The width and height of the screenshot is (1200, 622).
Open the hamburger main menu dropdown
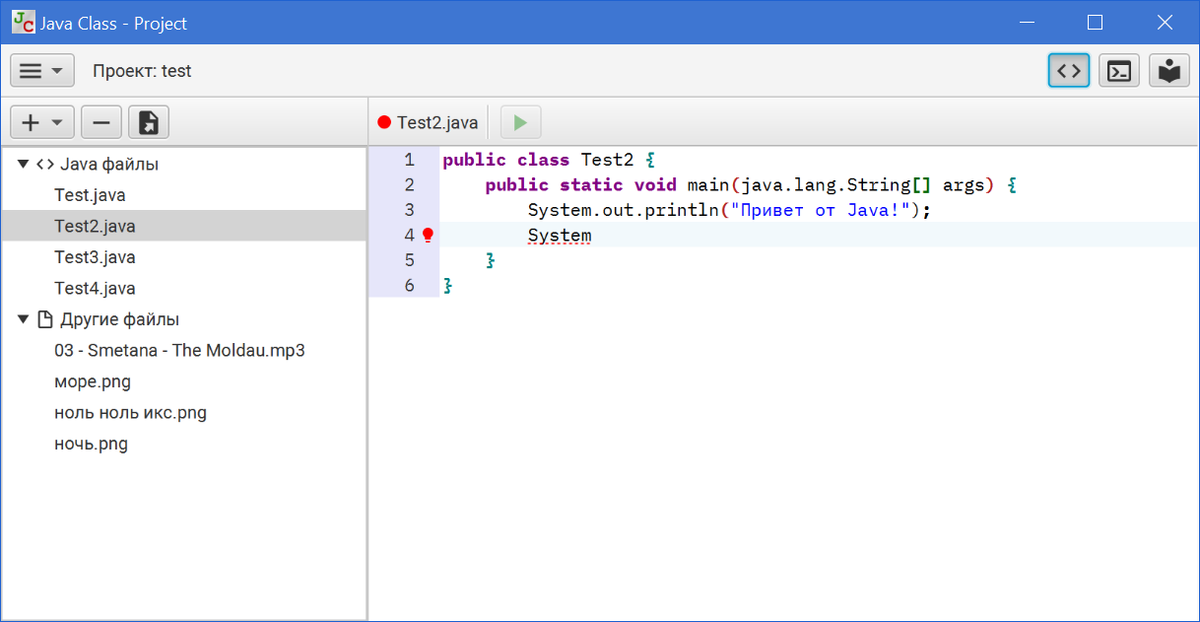(42, 71)
